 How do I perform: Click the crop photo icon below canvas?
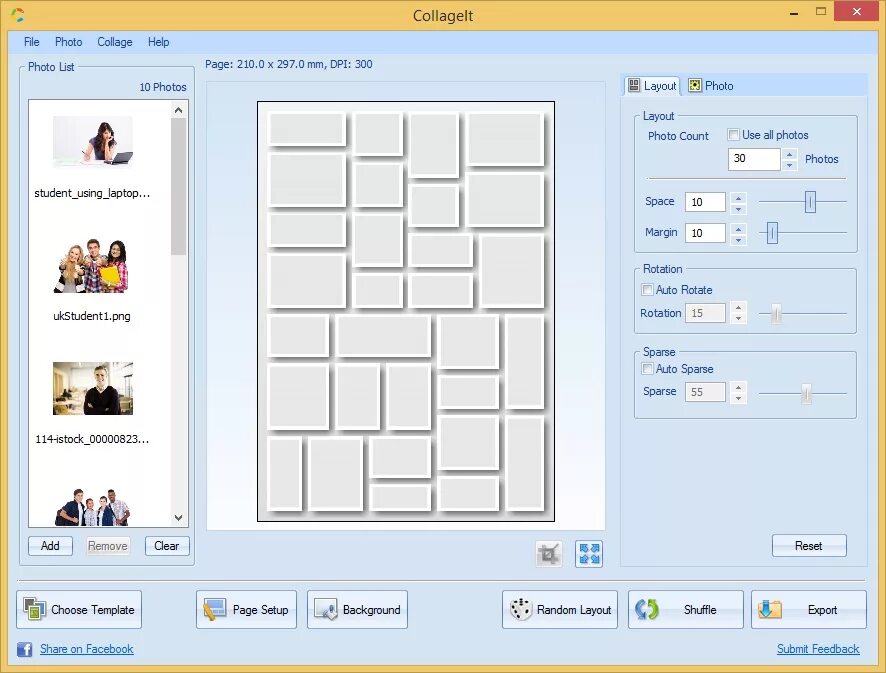[x=548, y=554]
